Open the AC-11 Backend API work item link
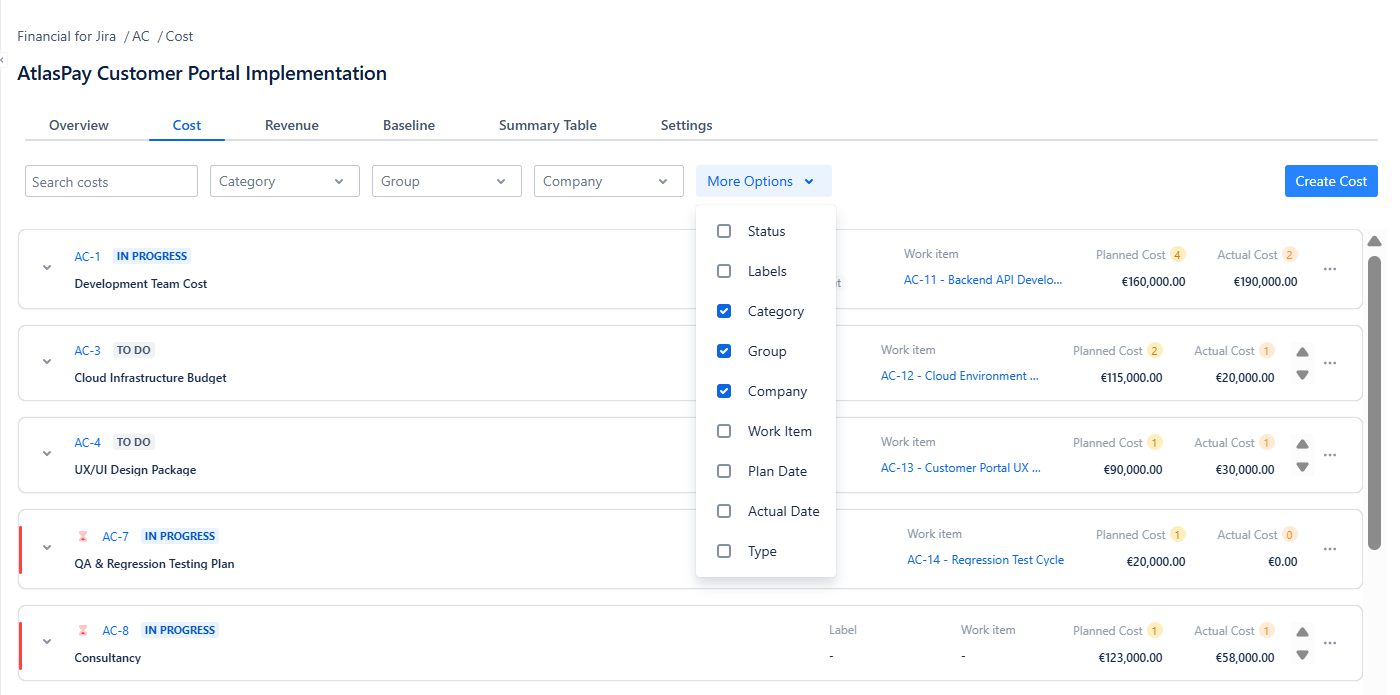This screenshot has width=1400, height=695. click(983, 280)
